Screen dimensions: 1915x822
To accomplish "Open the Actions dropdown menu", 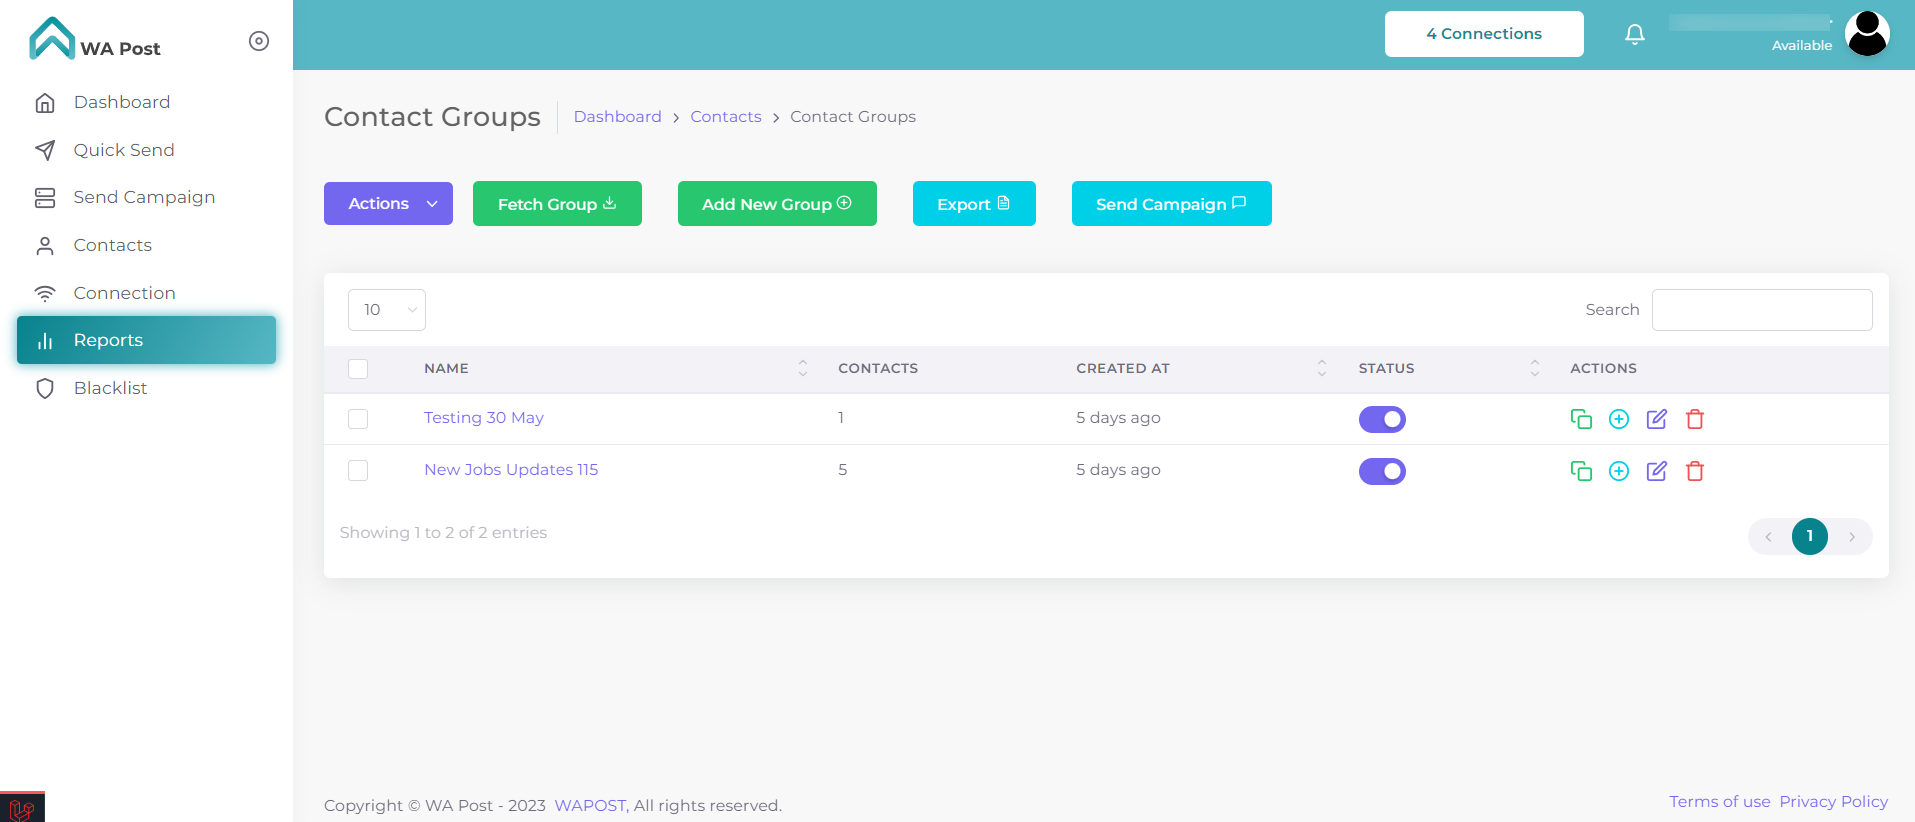I will [x=388, y=204].
